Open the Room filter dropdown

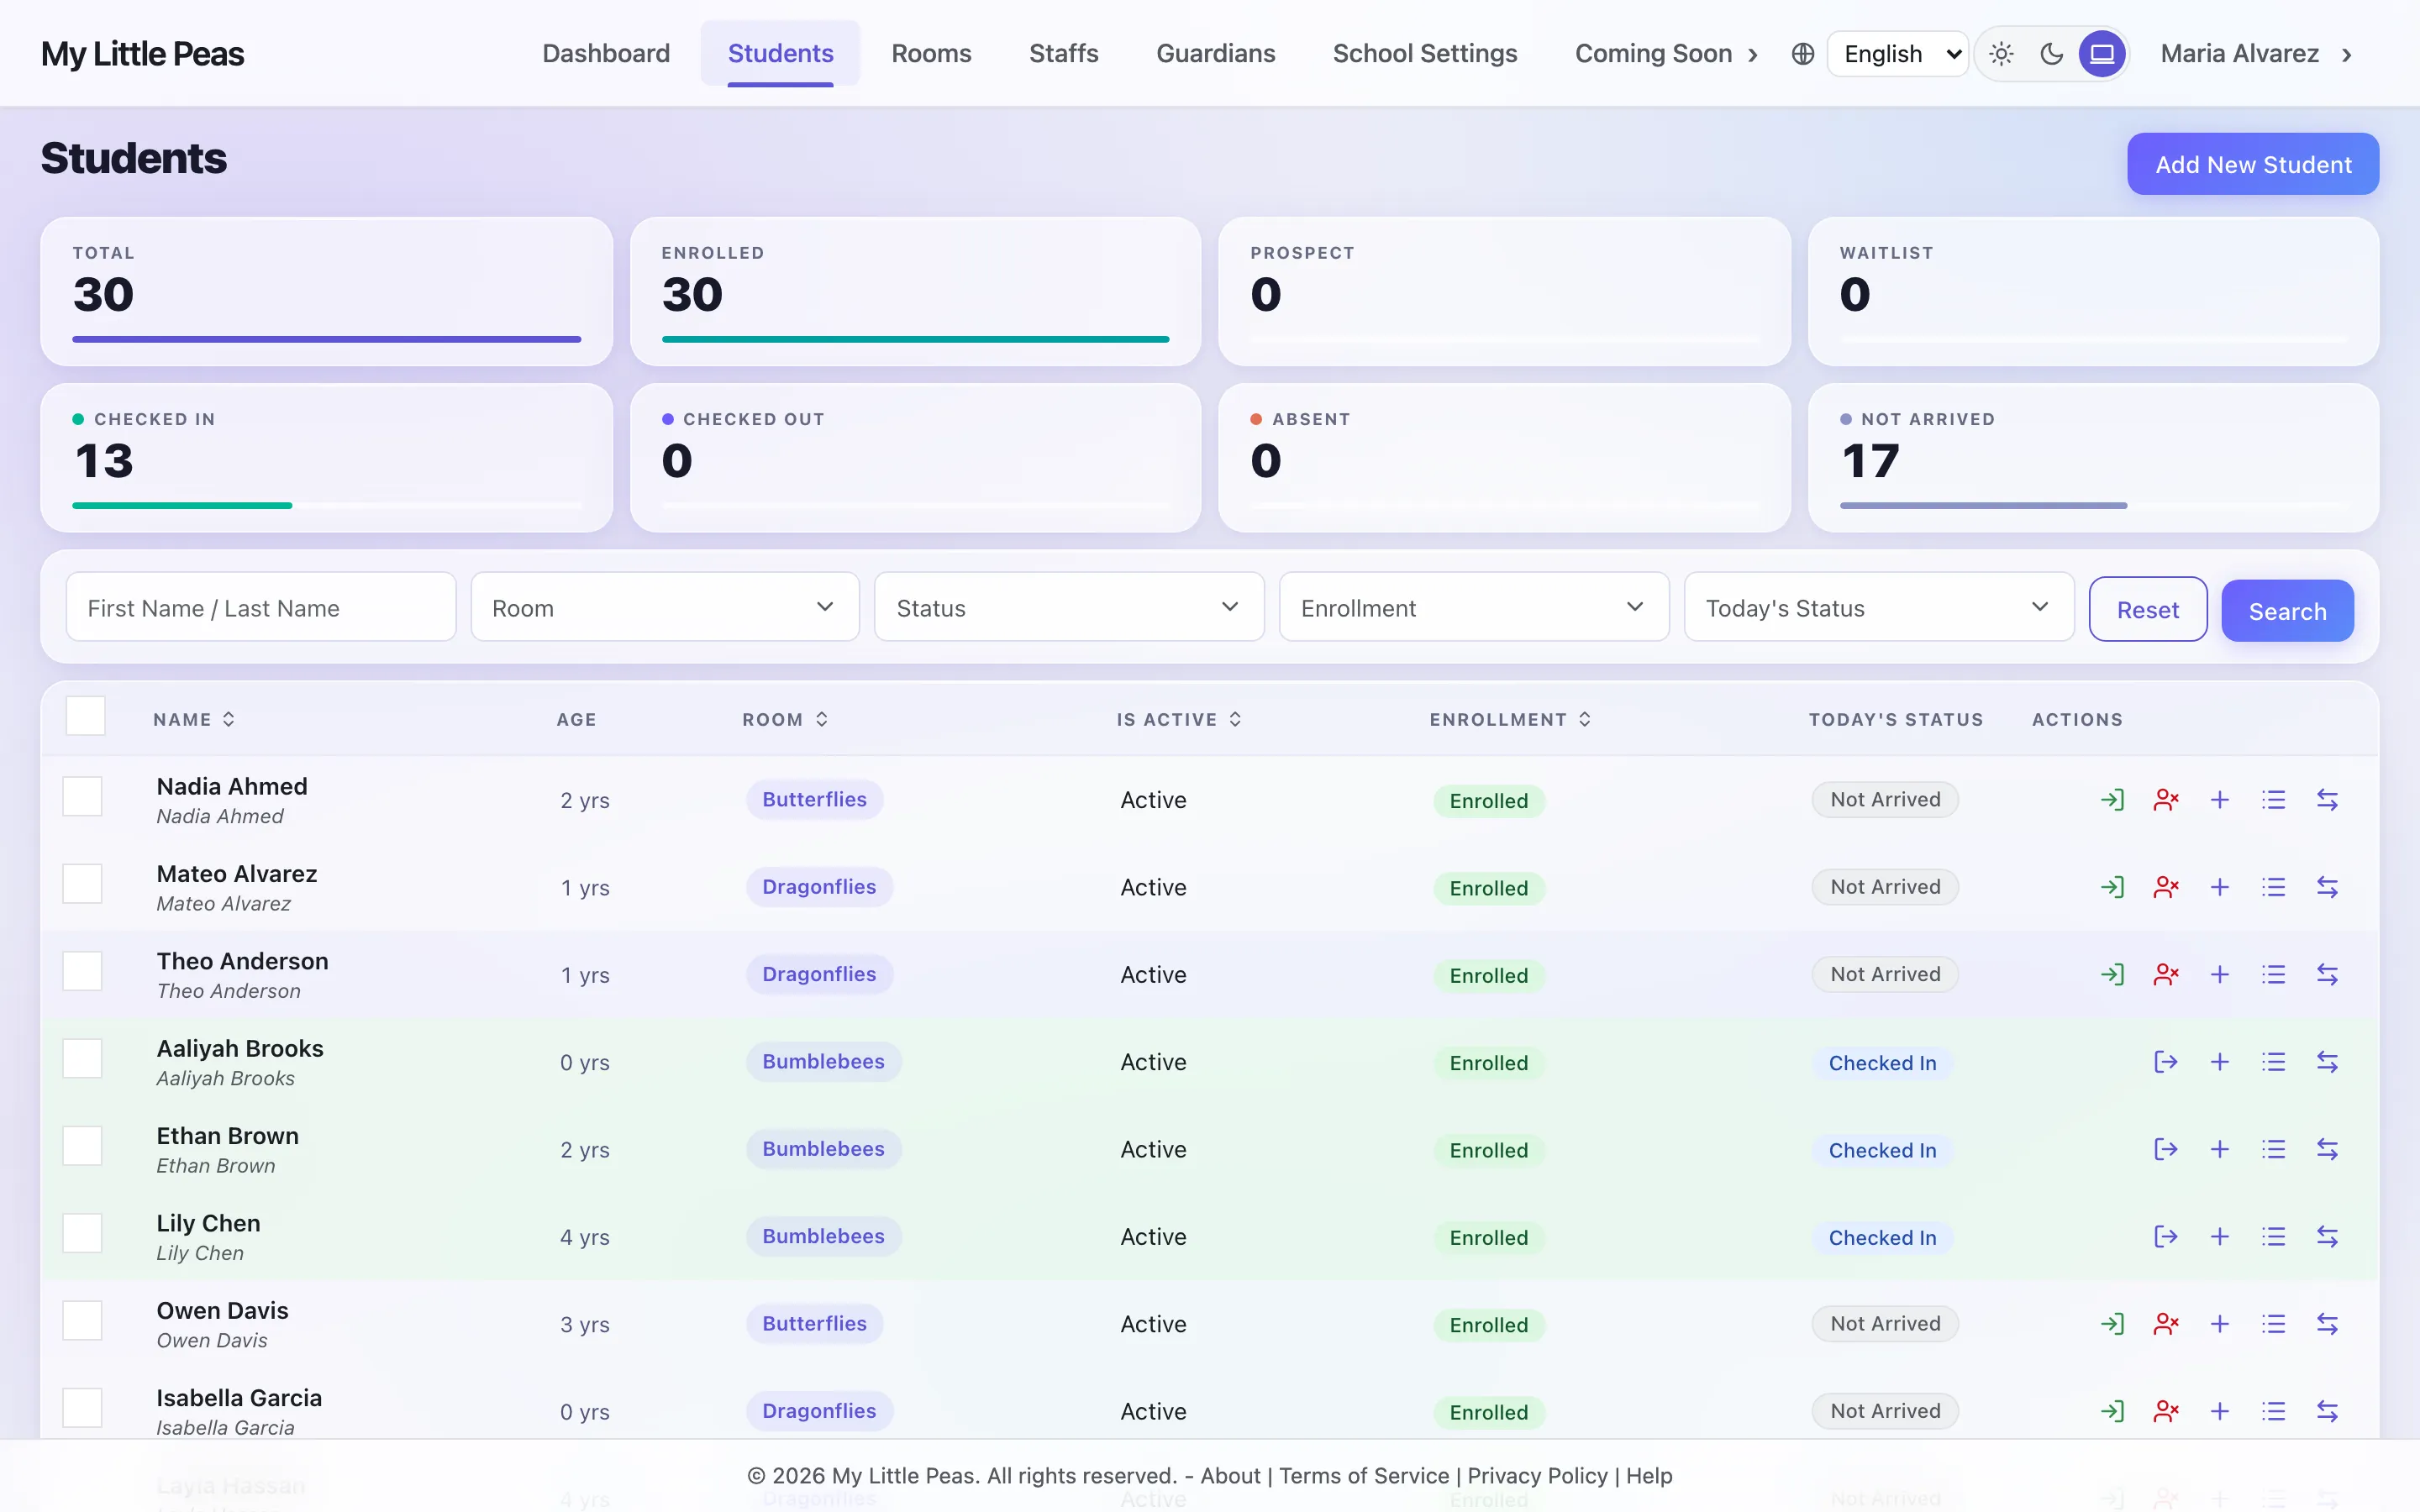click(x=665, y=607)
